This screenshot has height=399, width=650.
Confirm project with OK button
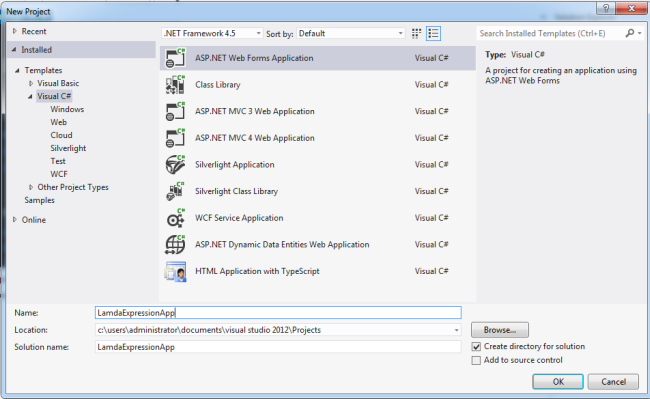pyautogui.click(x=558, y=382)
